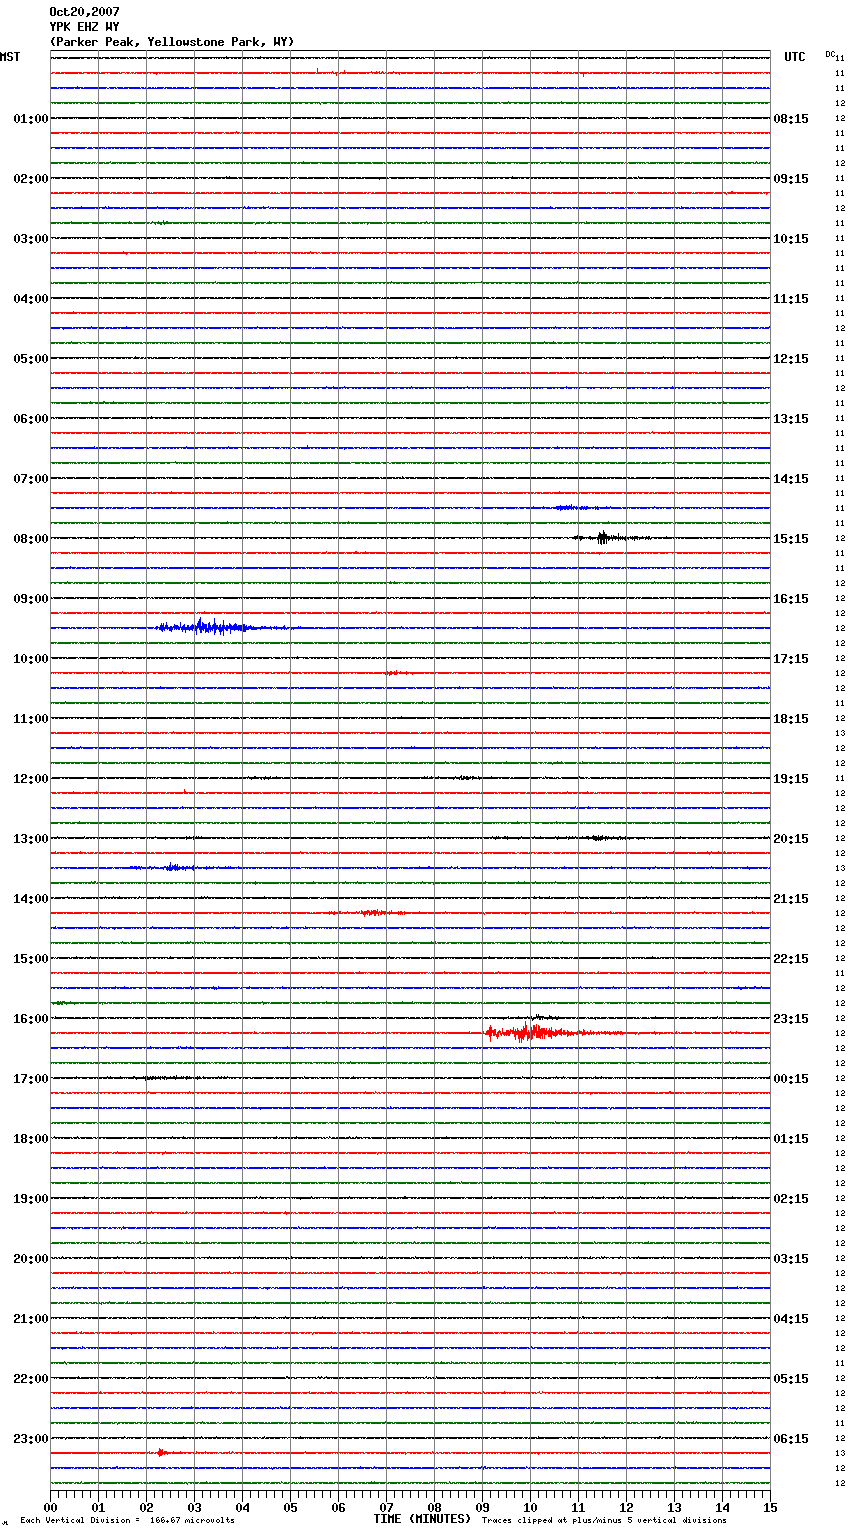Click the 20:00 MST hour label
Image resolution: width=850 pixels, height=1534 pixels.
pyautogui.click(x=30, y=1259)
